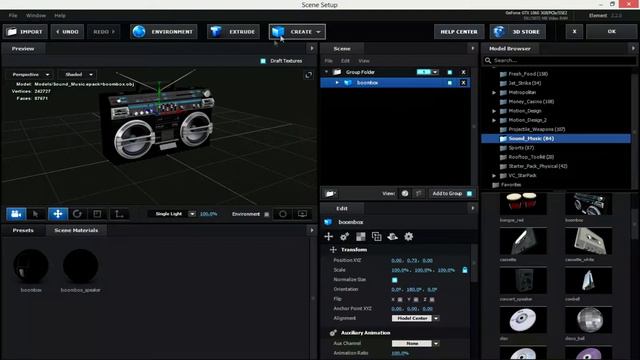
Task: Toggle Group Folder visibility checkbox
Action: (x=450, y=72)
